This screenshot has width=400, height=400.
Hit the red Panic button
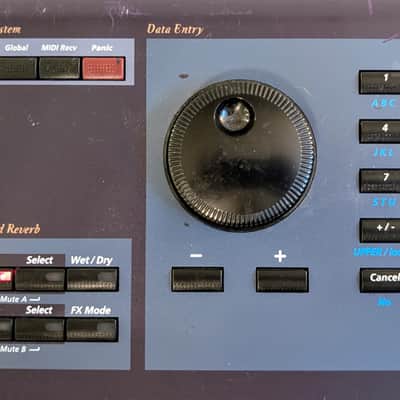coord(103,68)
